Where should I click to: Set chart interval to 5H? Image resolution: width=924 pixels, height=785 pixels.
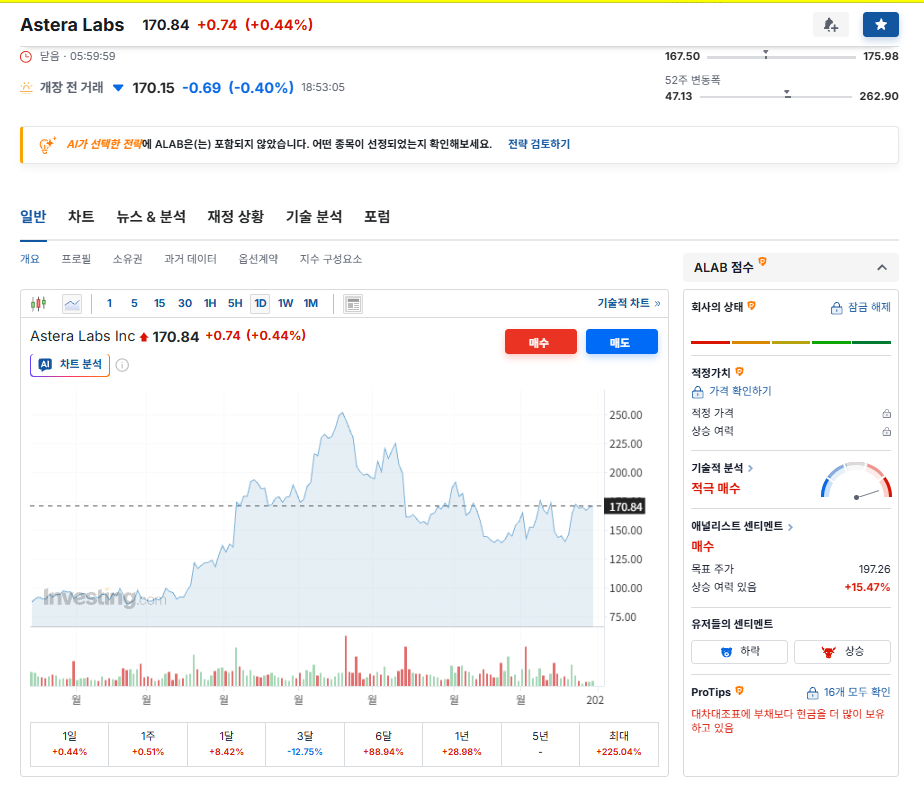tap(235, 304)
